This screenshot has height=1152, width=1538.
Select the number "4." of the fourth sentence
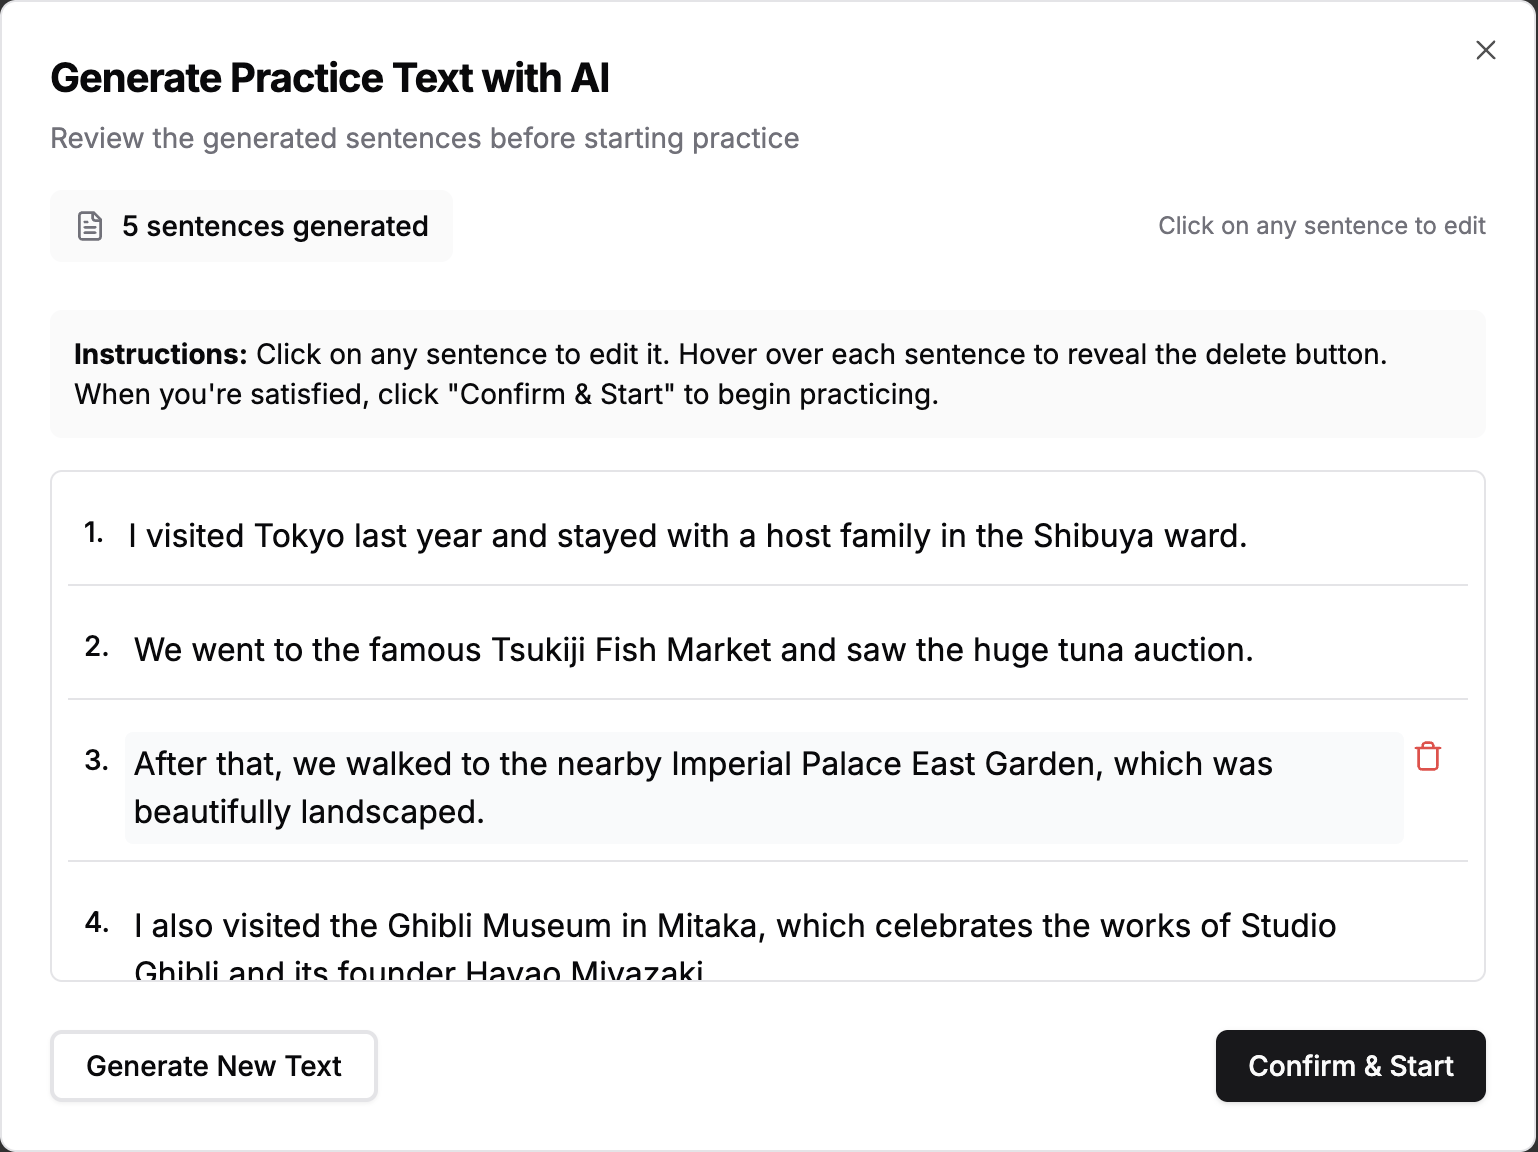96,922
